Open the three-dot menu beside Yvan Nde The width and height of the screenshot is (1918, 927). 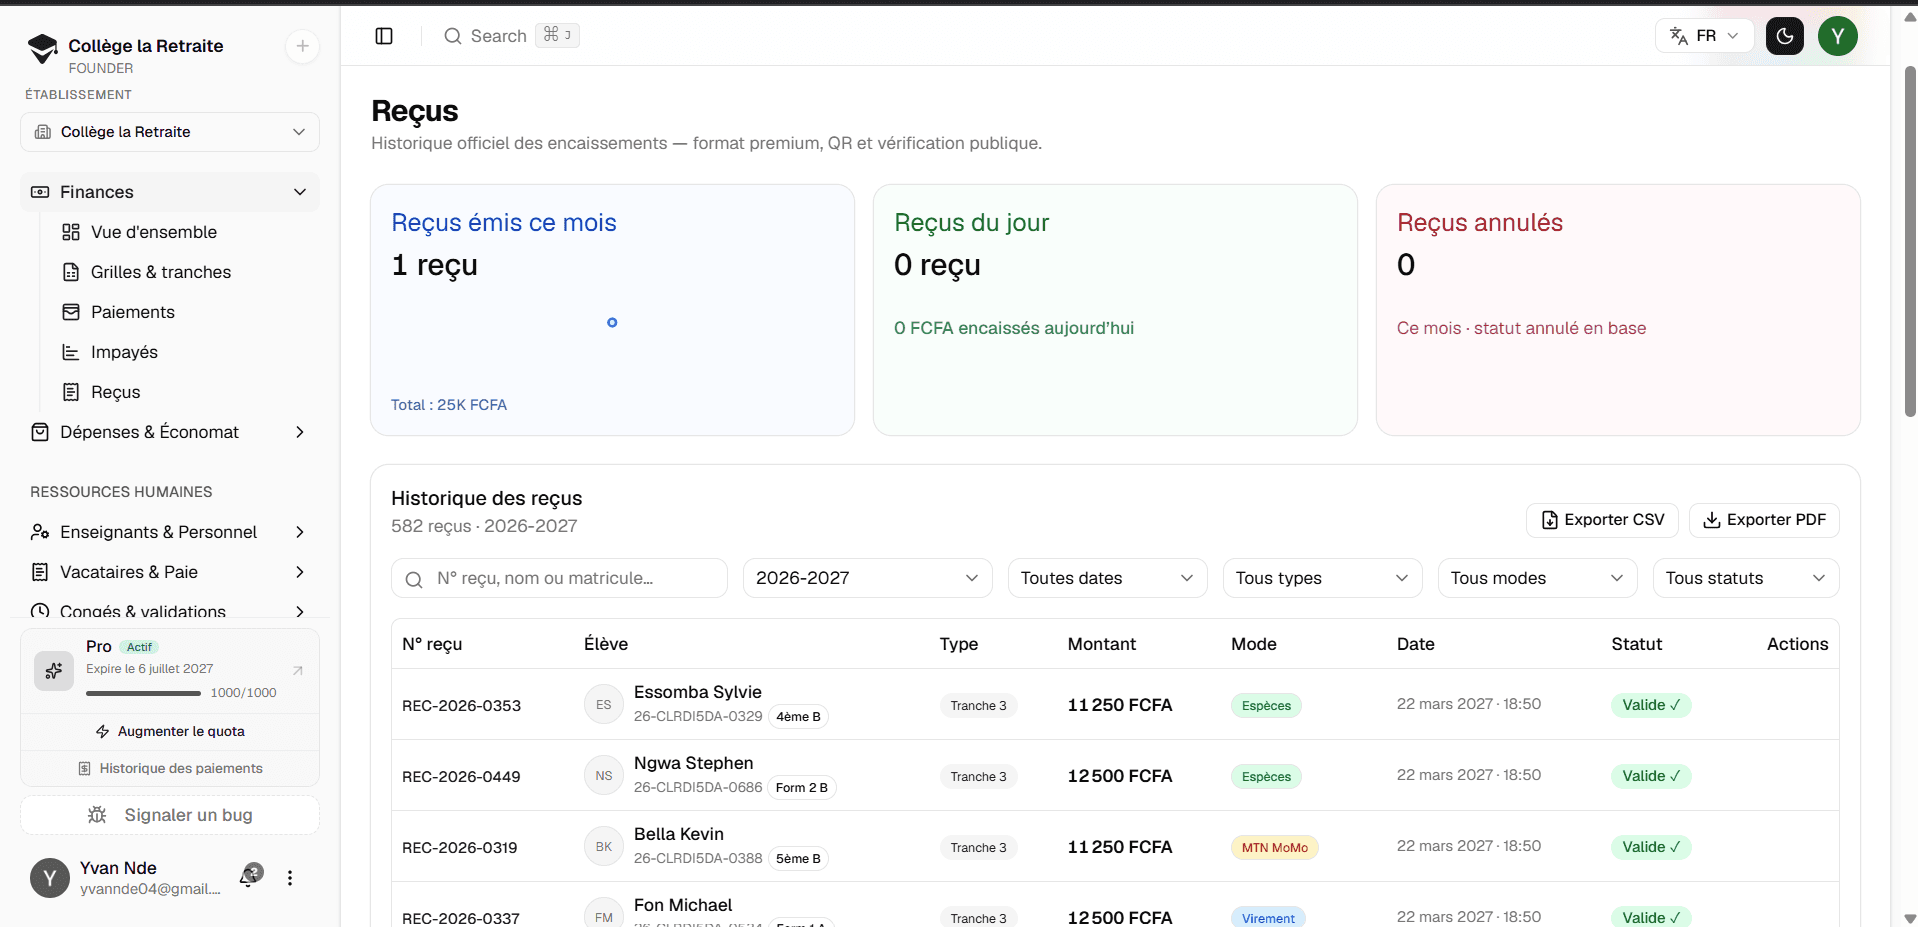pyautogui.click(x=290, y=878)
